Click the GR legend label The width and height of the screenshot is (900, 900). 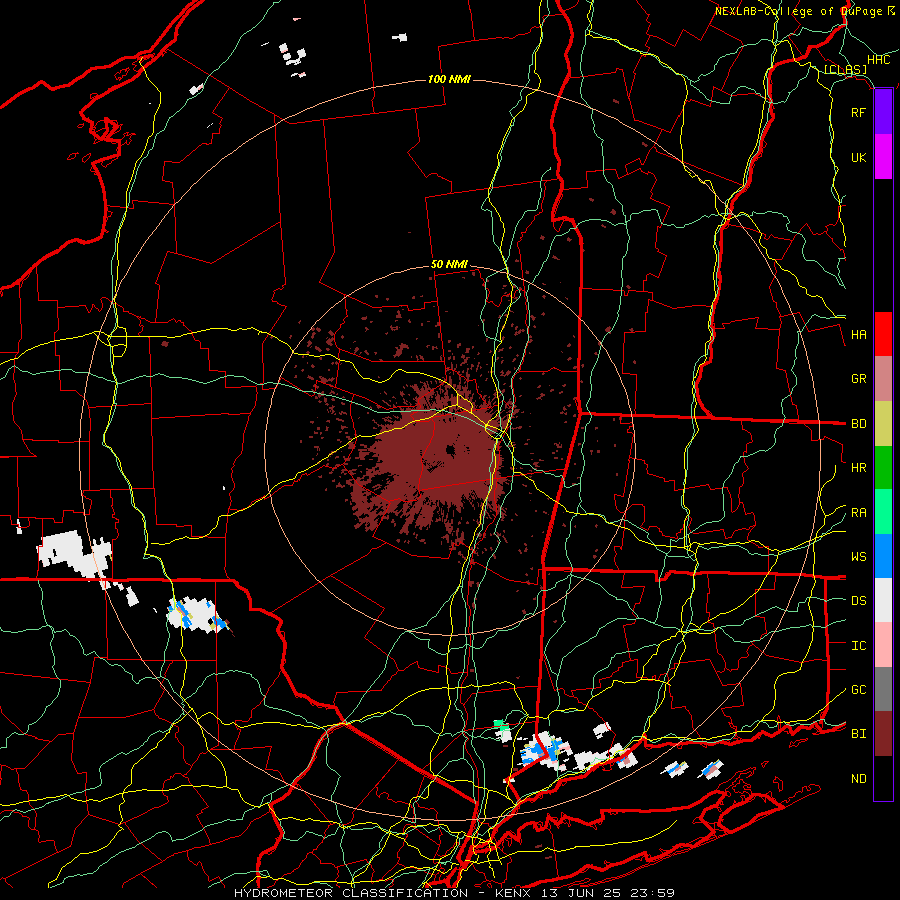(859, 379)
